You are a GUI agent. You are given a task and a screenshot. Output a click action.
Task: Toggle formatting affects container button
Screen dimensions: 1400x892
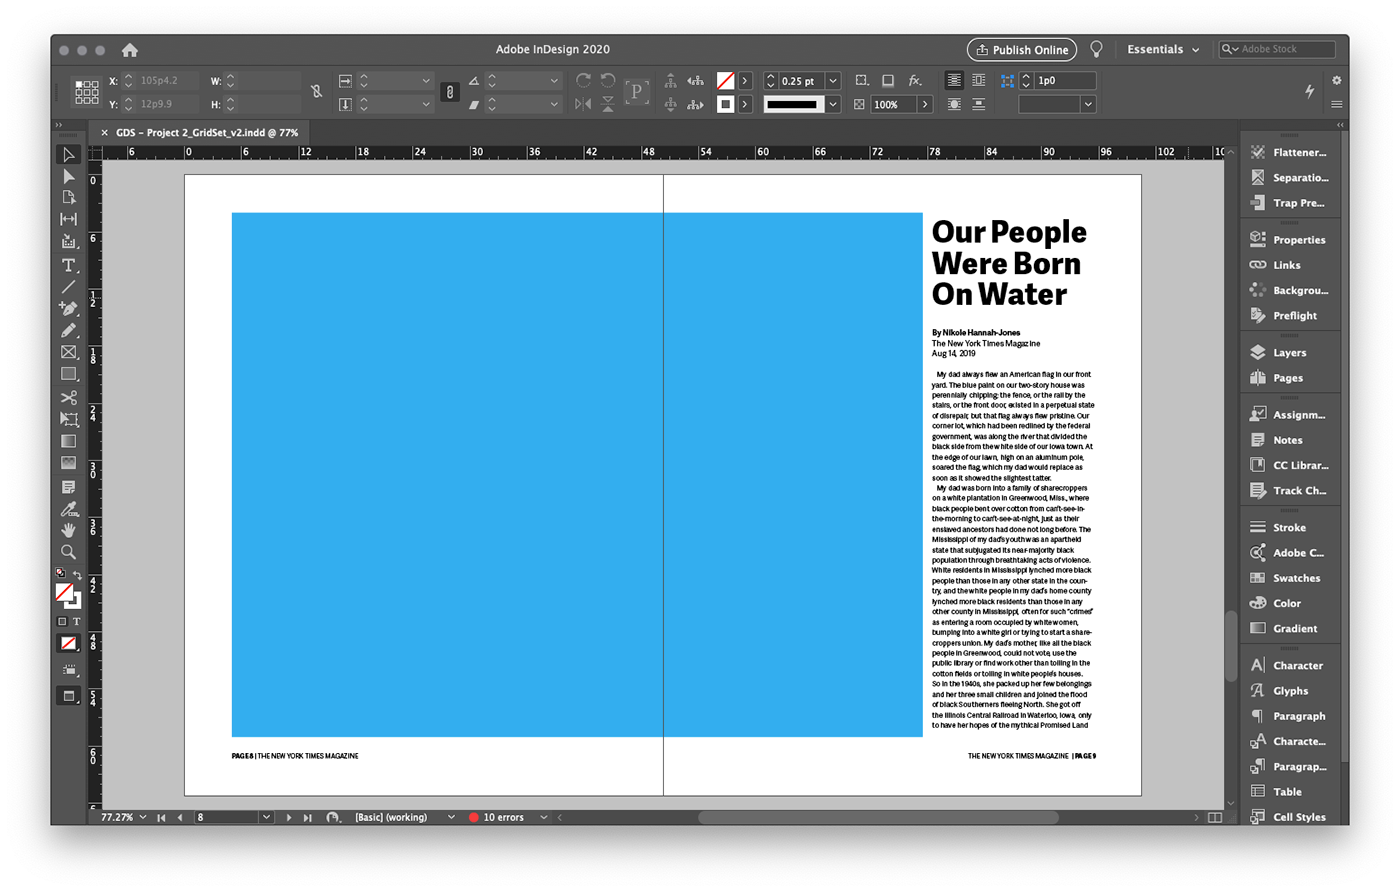[62, 621]
